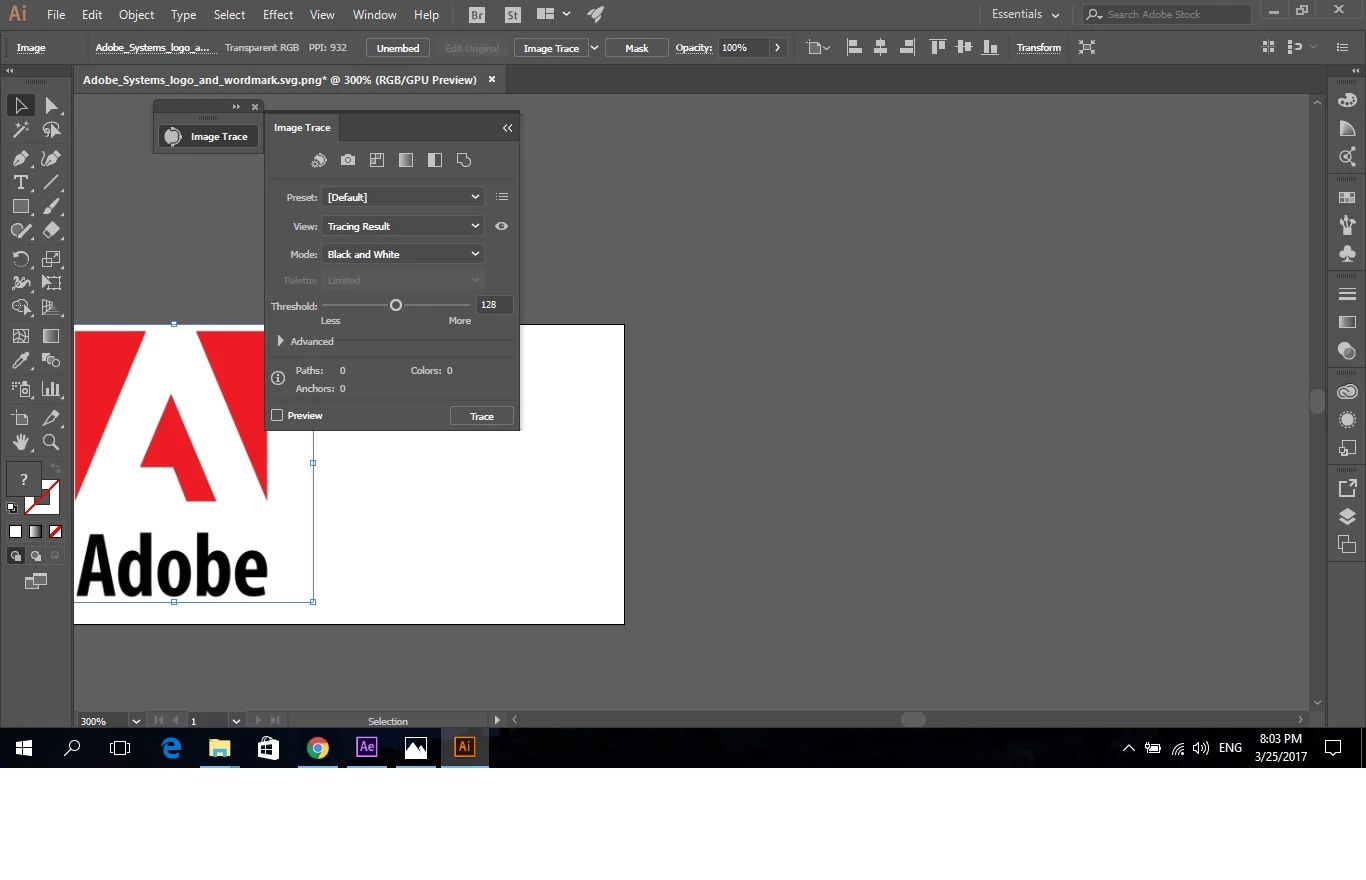Set gradient fill mode button

(35, 532)
